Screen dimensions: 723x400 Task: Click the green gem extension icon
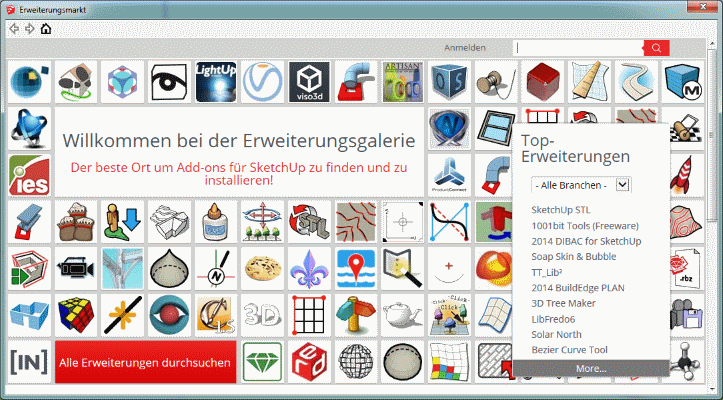coord(262,361)
